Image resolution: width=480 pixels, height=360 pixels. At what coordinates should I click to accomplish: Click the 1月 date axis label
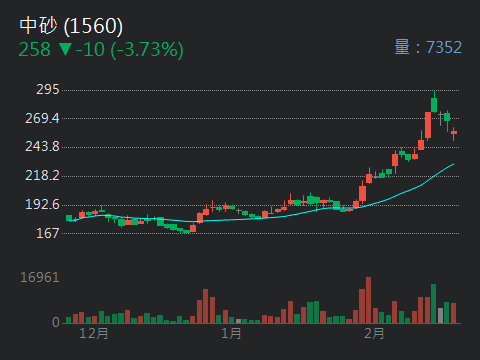coord(231,333)
